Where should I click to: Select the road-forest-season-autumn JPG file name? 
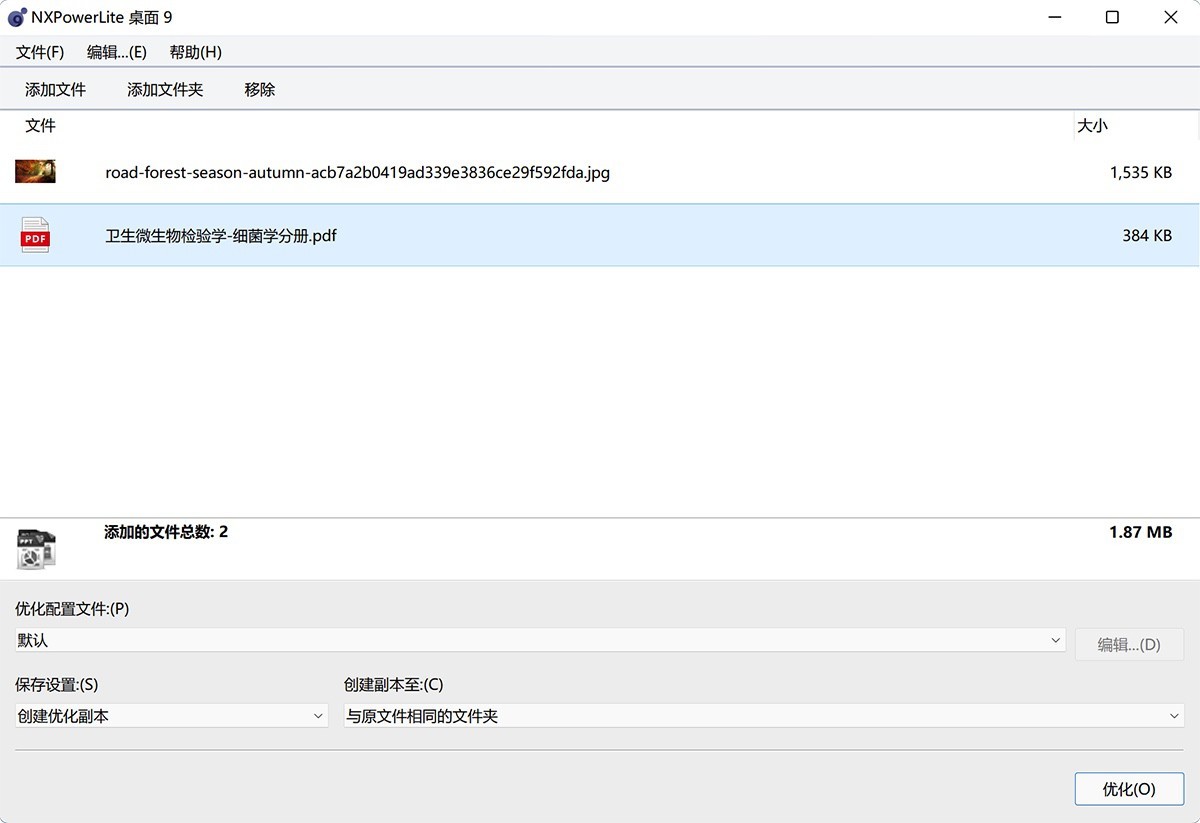357,172
